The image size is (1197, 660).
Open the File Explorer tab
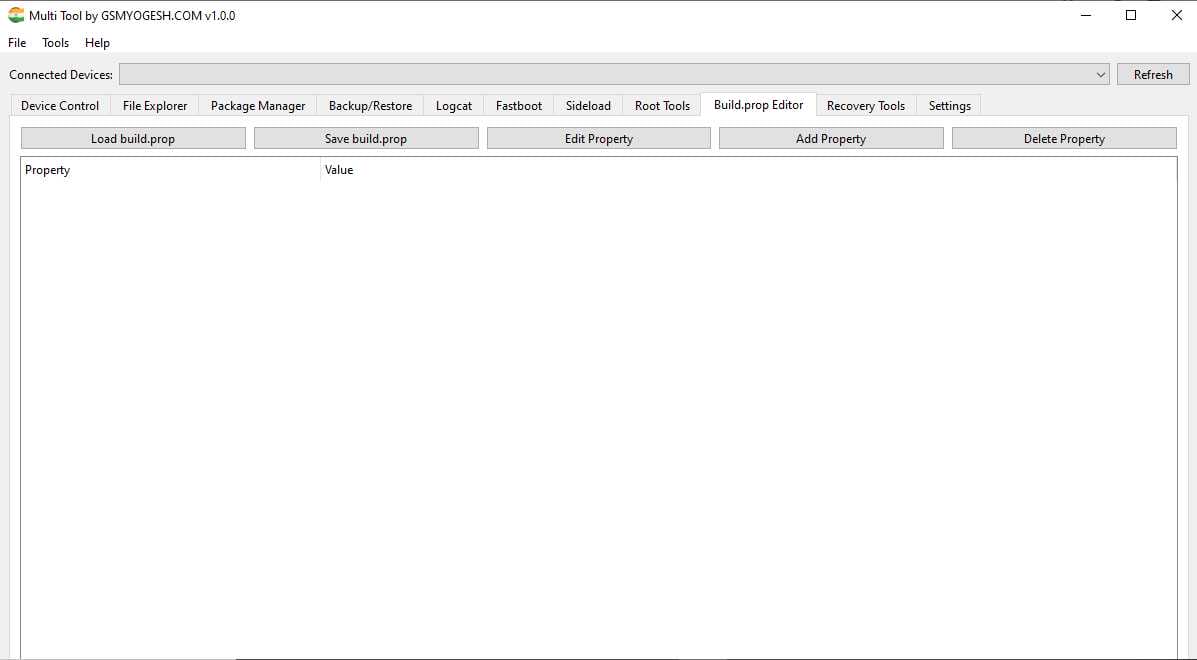155,106
